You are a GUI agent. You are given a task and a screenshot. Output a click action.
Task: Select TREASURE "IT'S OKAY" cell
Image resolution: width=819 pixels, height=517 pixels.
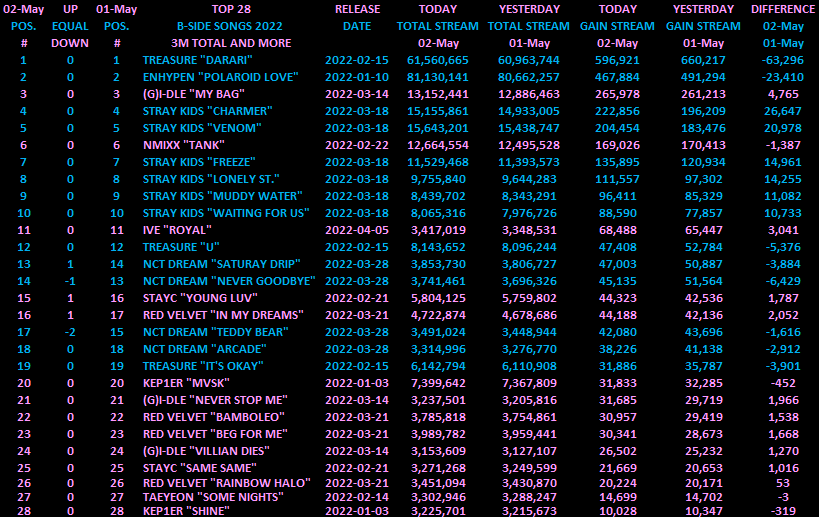(203, 366)
